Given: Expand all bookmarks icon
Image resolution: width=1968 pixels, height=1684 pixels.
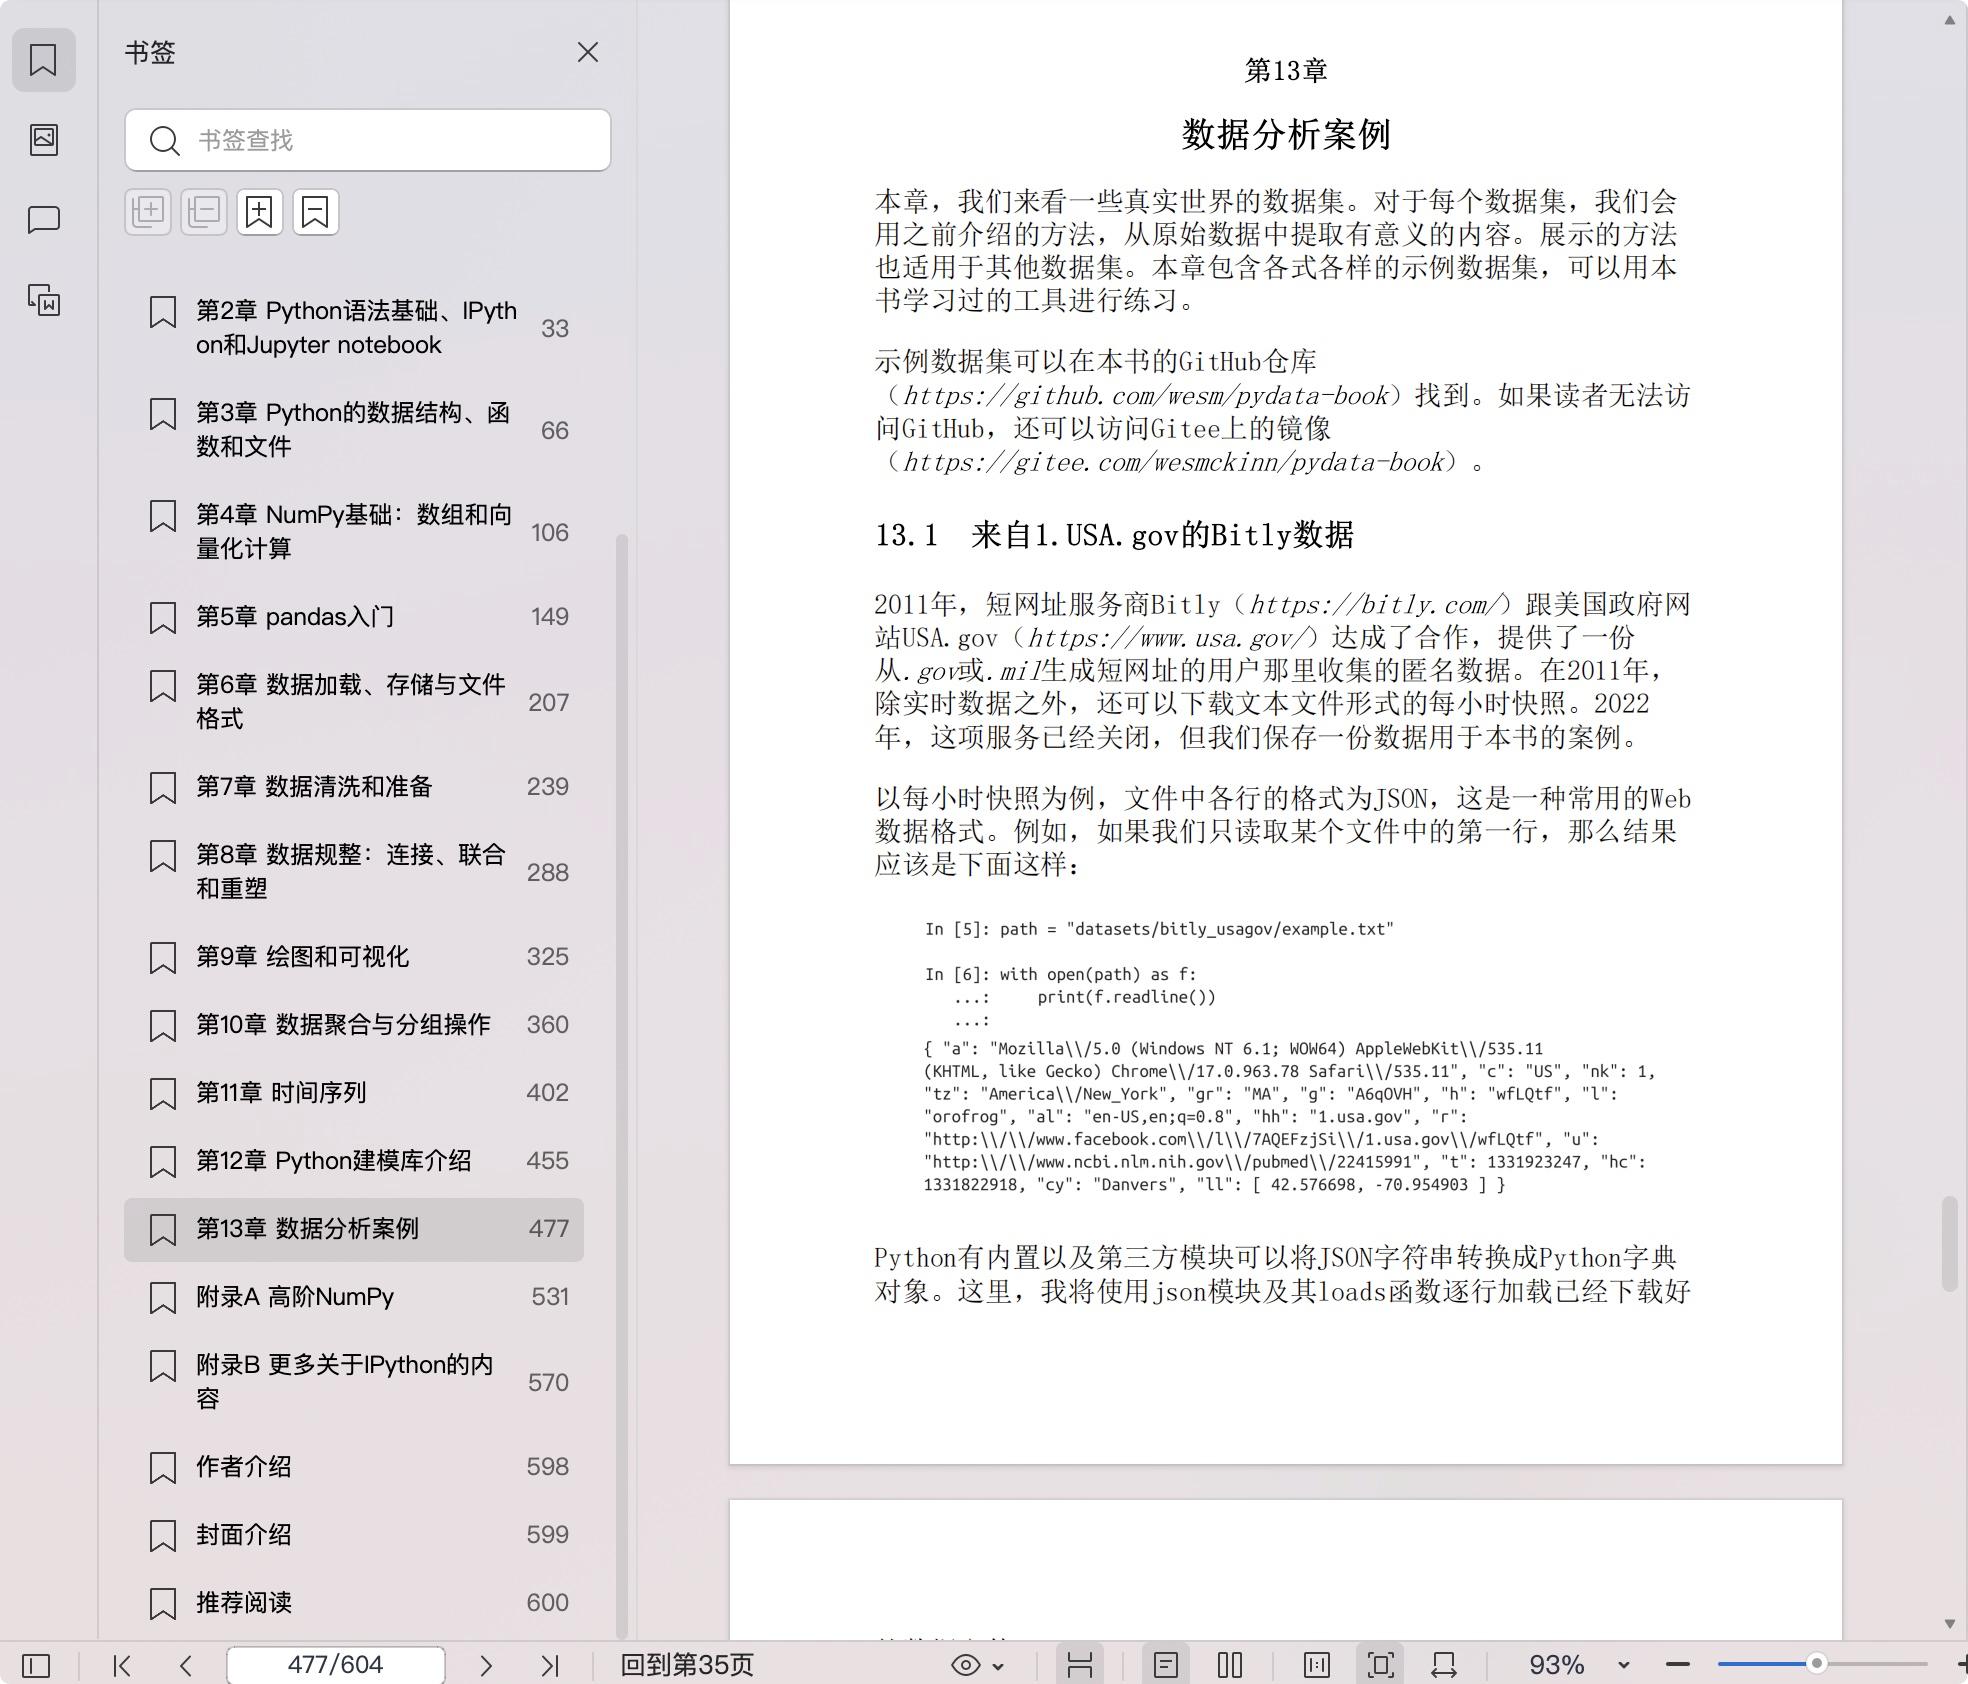Looking at the screenshot, I should coord(148,212).
